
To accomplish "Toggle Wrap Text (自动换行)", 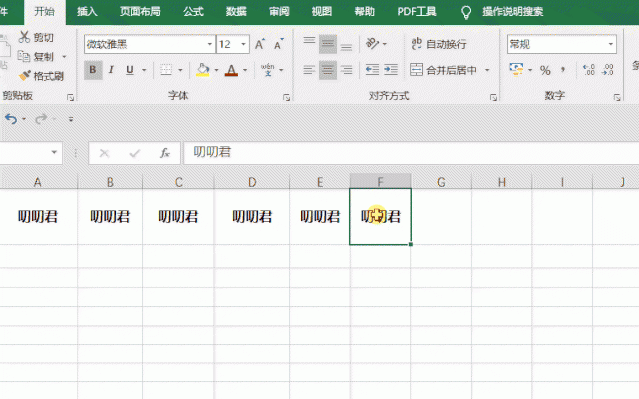I will tap(438, 44).
